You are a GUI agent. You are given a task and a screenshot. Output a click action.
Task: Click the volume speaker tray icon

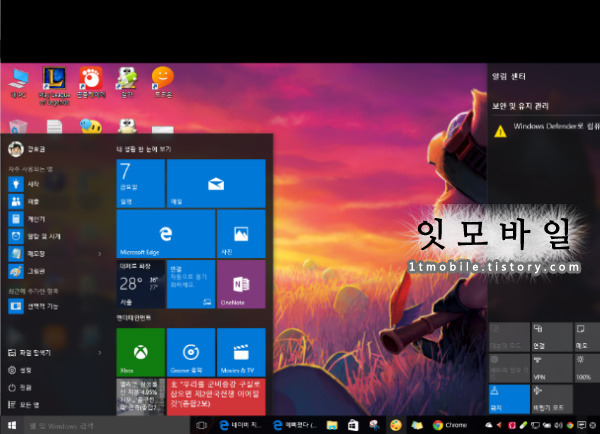[x=559, y=425]
